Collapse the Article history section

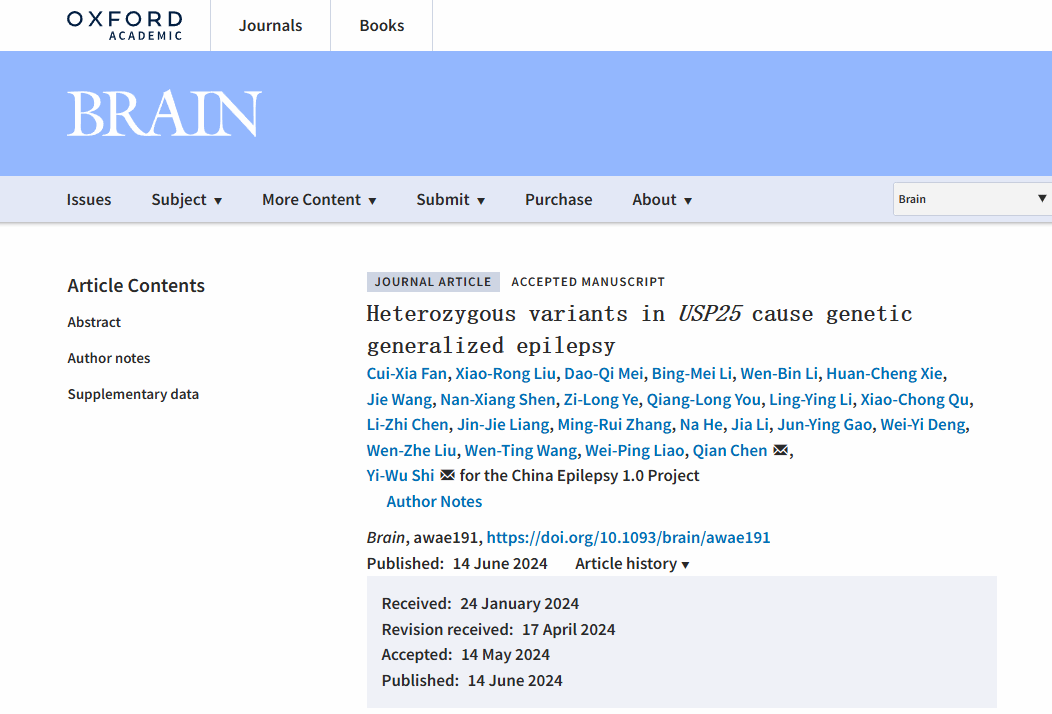[632, 564]
